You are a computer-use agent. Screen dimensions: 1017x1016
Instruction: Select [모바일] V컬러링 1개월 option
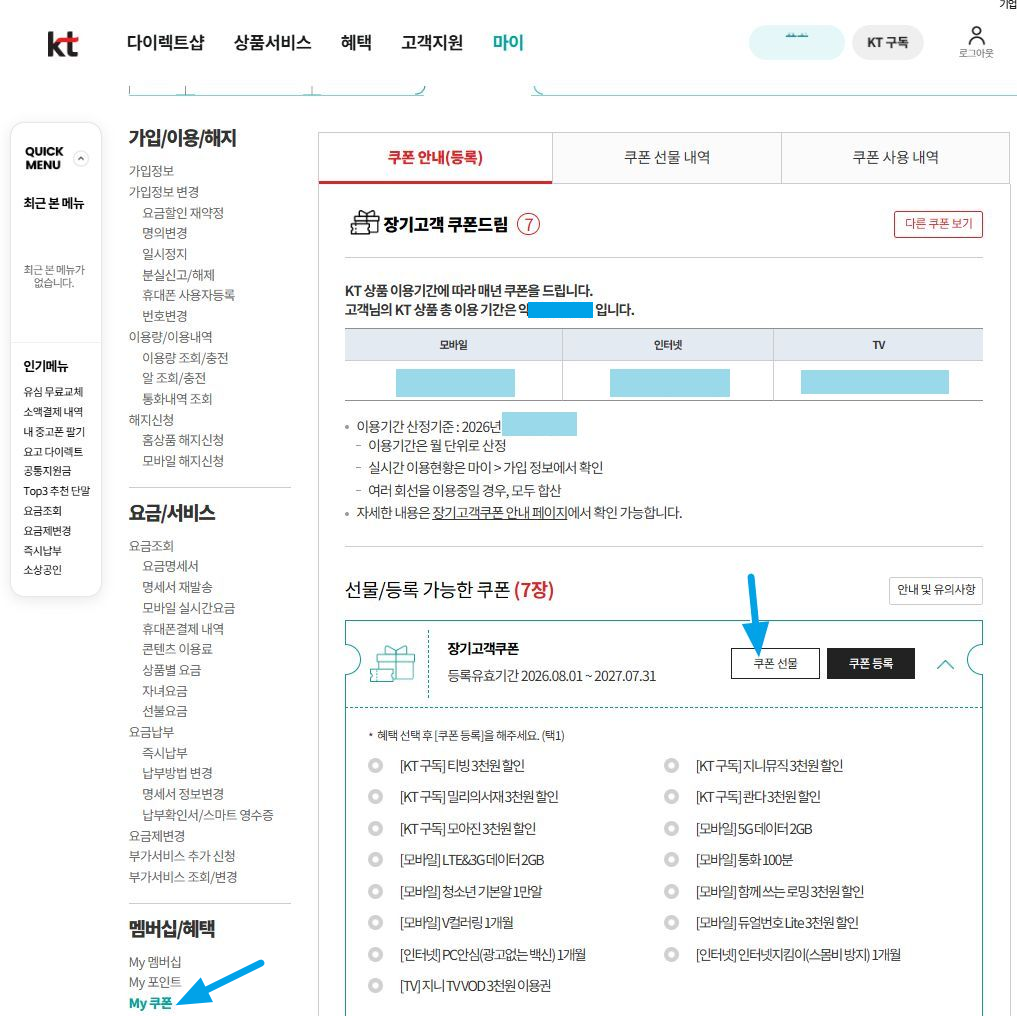(x=376, y=923)
